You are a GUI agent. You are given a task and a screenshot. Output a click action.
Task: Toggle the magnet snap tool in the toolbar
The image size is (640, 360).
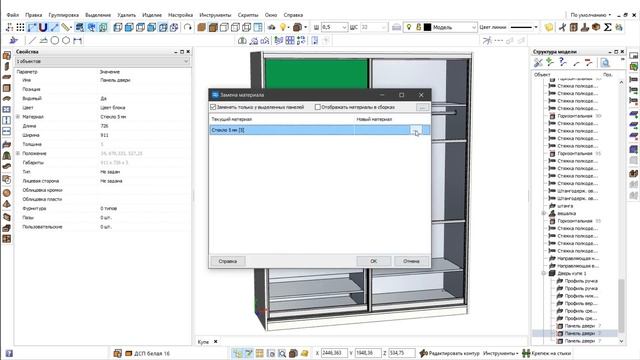click(x=43, y=27)
